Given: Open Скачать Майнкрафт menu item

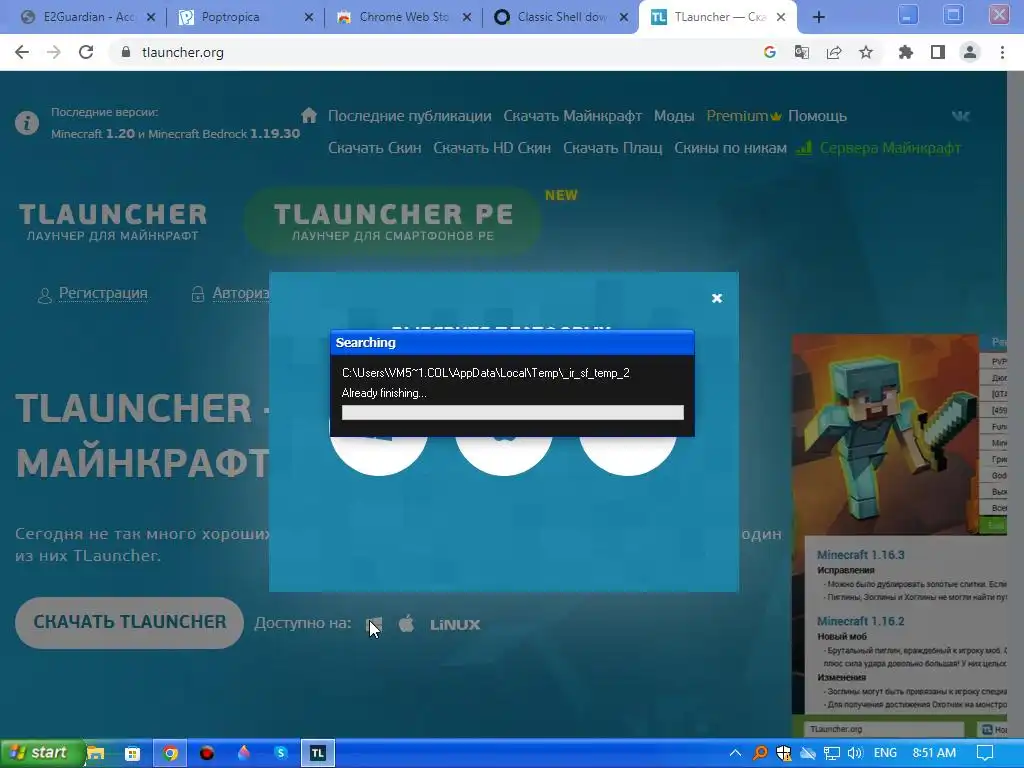Looking at the screenshot, I should point(573,116).
